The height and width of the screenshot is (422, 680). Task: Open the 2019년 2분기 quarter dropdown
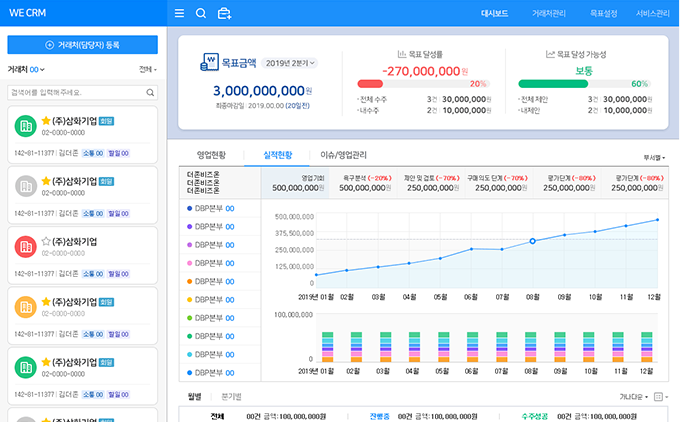click(290, 63)
